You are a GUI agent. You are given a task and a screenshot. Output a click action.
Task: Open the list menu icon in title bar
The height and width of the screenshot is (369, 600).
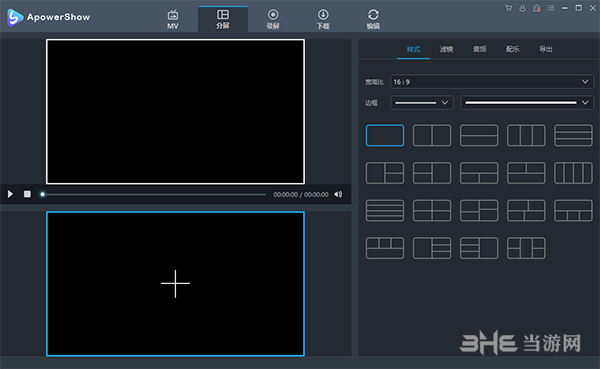coord(550,8)
